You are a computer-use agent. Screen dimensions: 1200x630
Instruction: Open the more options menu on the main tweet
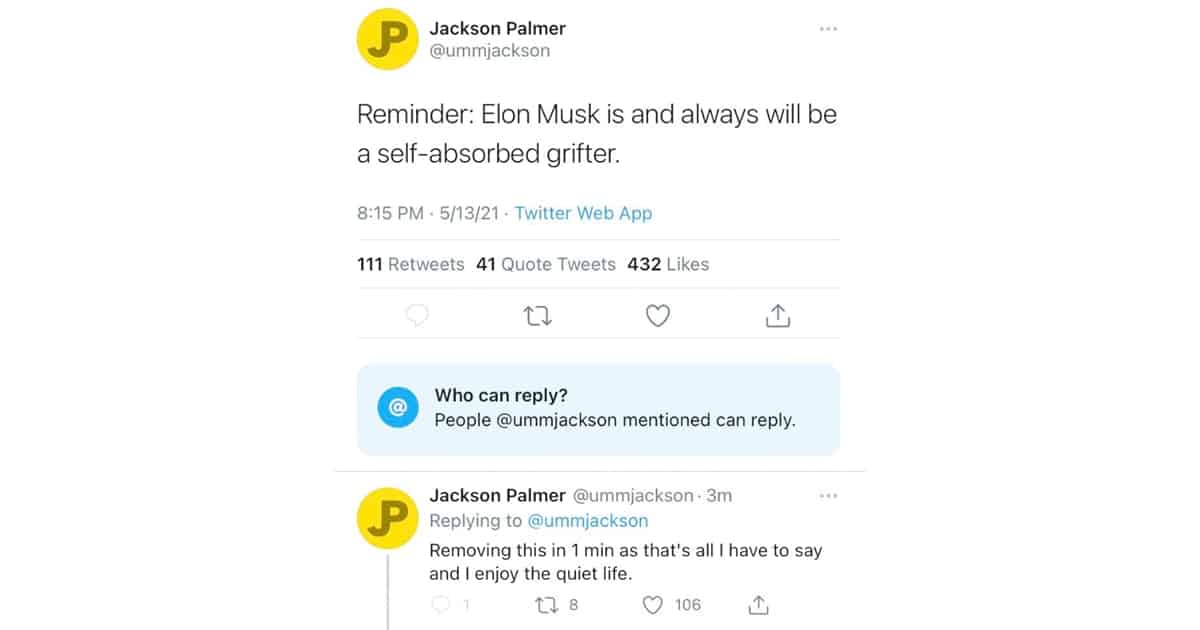pyautogui.click(x=828, y=29)
